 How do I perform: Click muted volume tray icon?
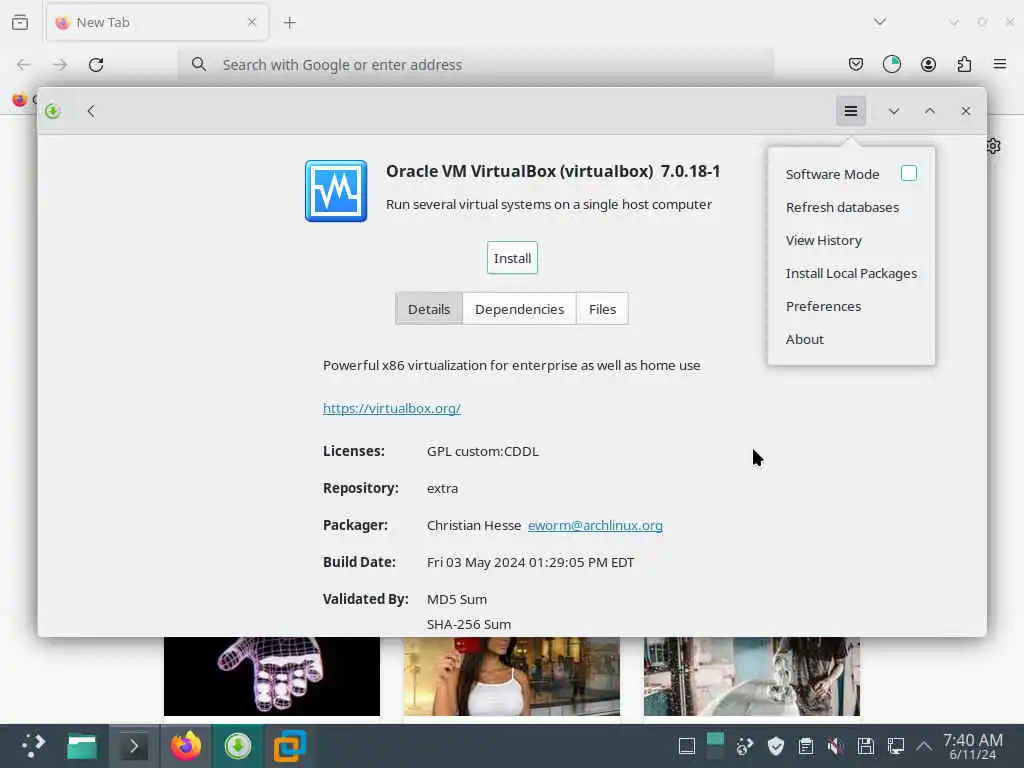click(835, 746)
